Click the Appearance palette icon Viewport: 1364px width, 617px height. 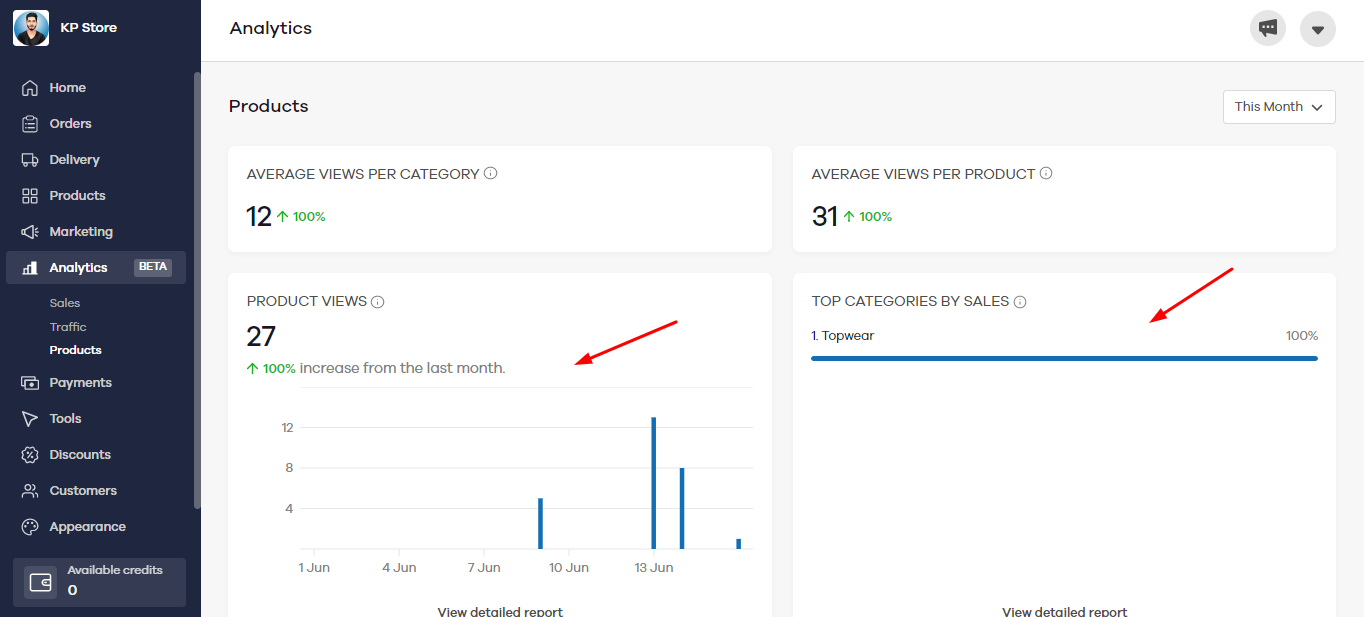pos(30,527)
